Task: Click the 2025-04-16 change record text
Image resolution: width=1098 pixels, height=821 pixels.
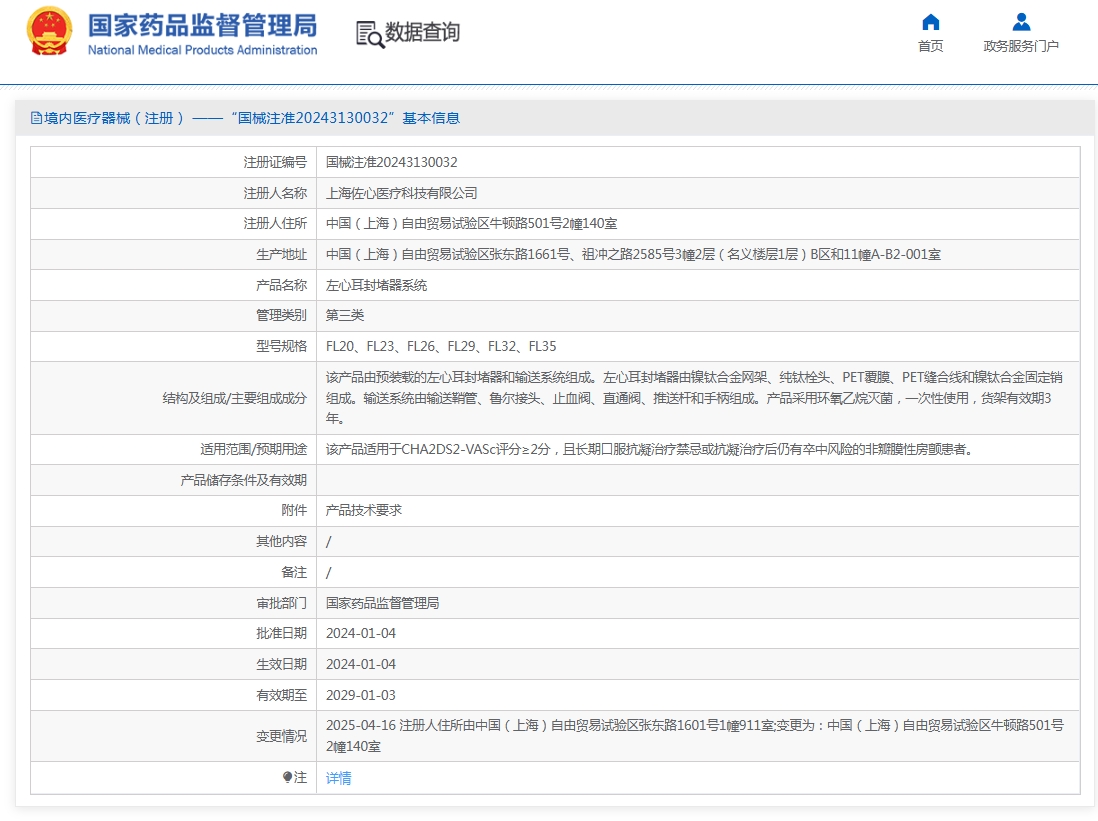Action: (695, 736)
